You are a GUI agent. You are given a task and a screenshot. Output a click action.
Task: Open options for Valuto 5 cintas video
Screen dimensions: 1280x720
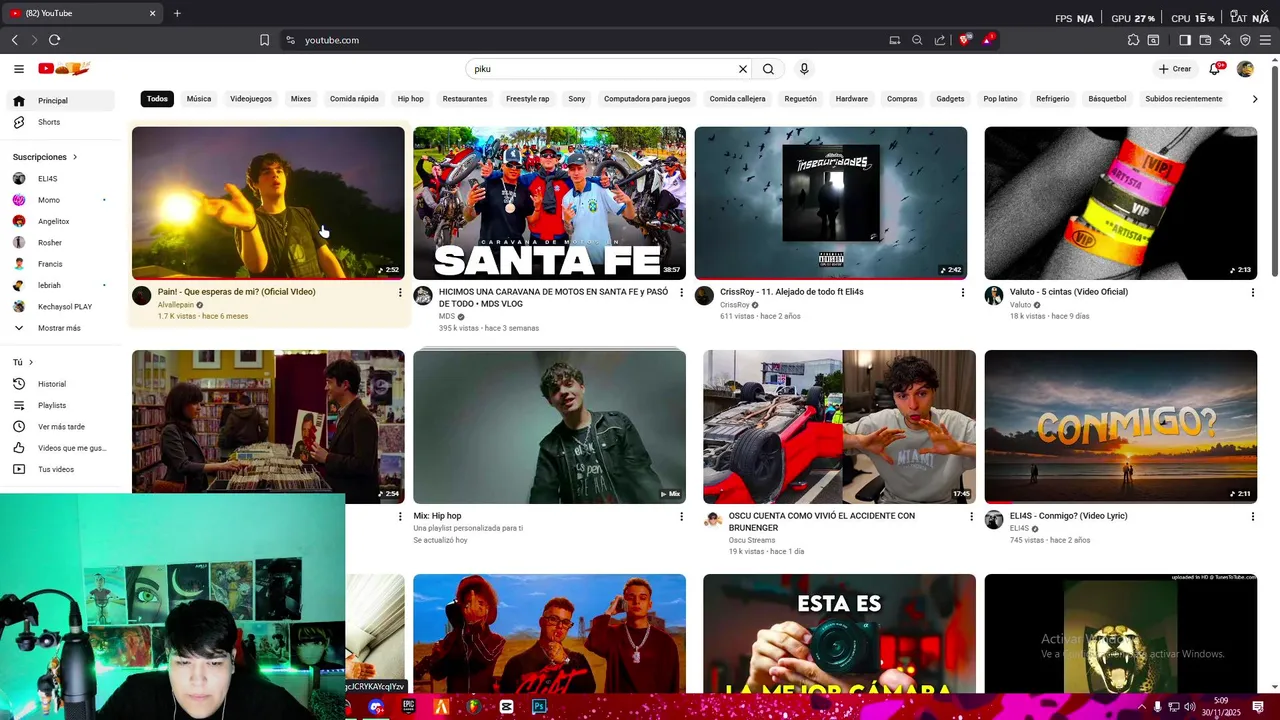point(1252,293)
